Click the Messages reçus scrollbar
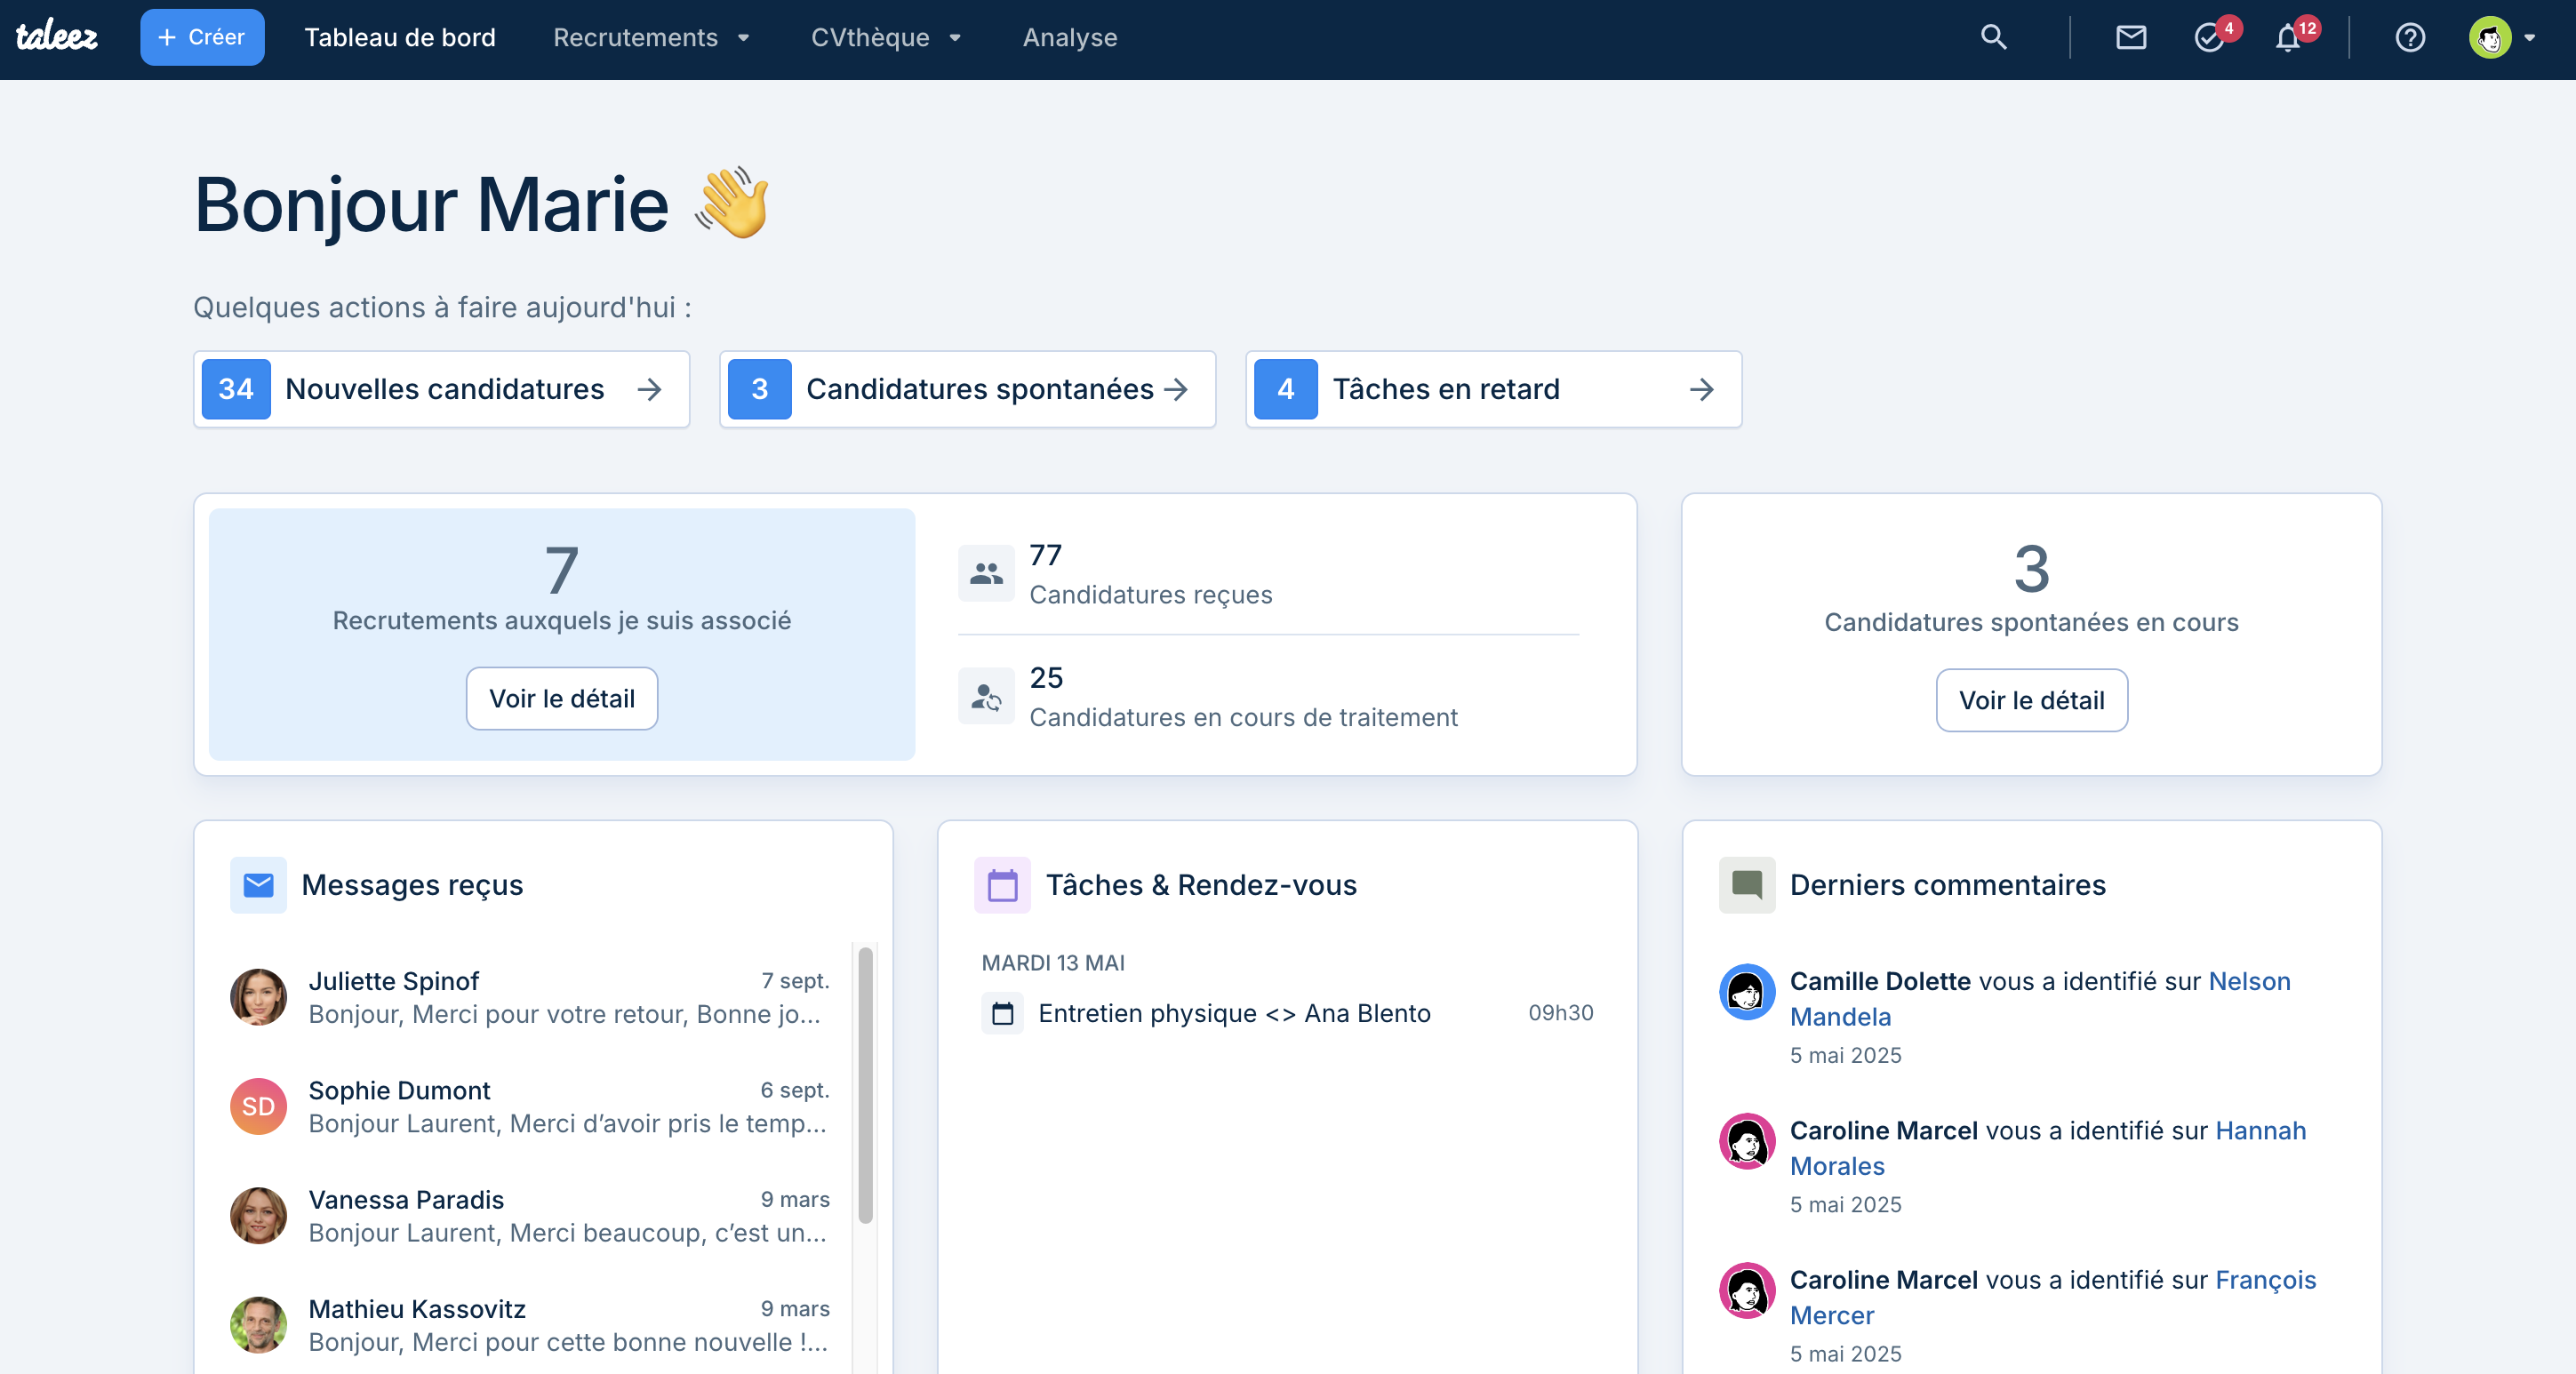2576x1374 pixels. (x=865, y=1085)
